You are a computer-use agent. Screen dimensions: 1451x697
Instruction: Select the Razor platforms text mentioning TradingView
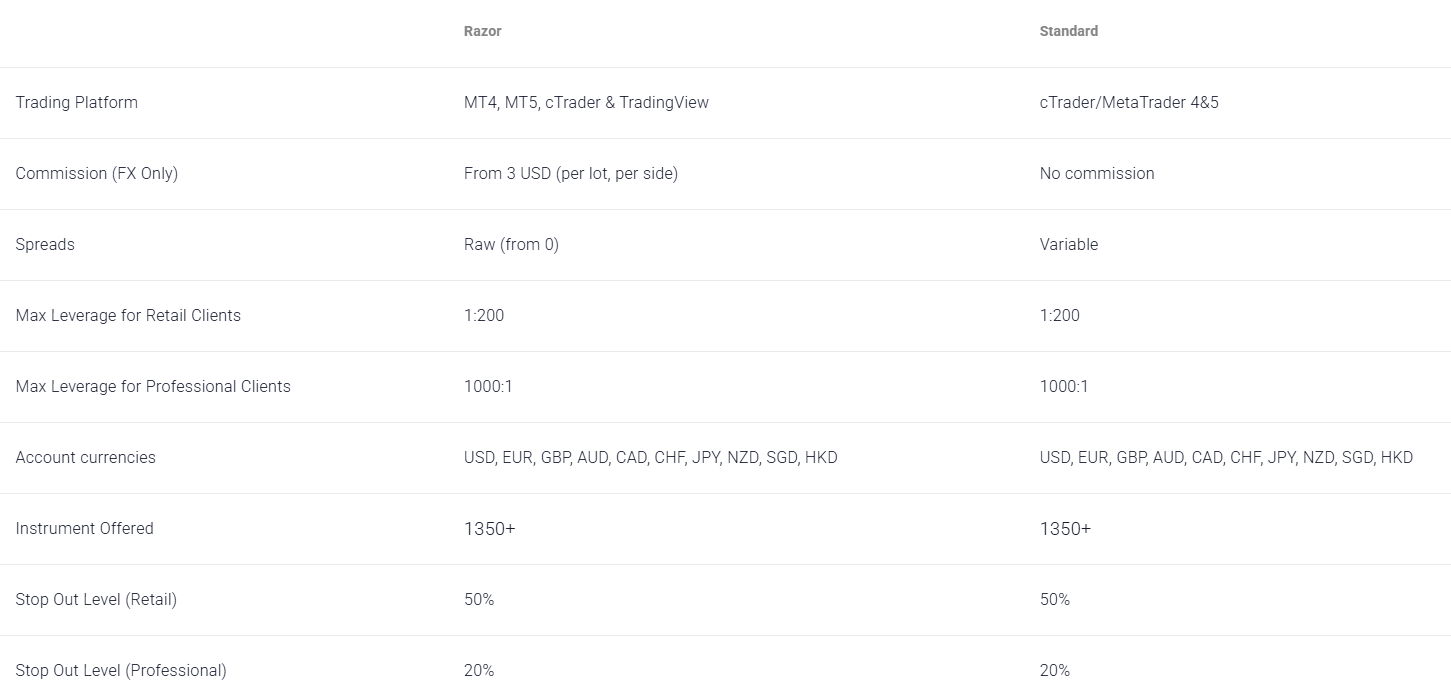pyautogui.click(x=586, y=102)
